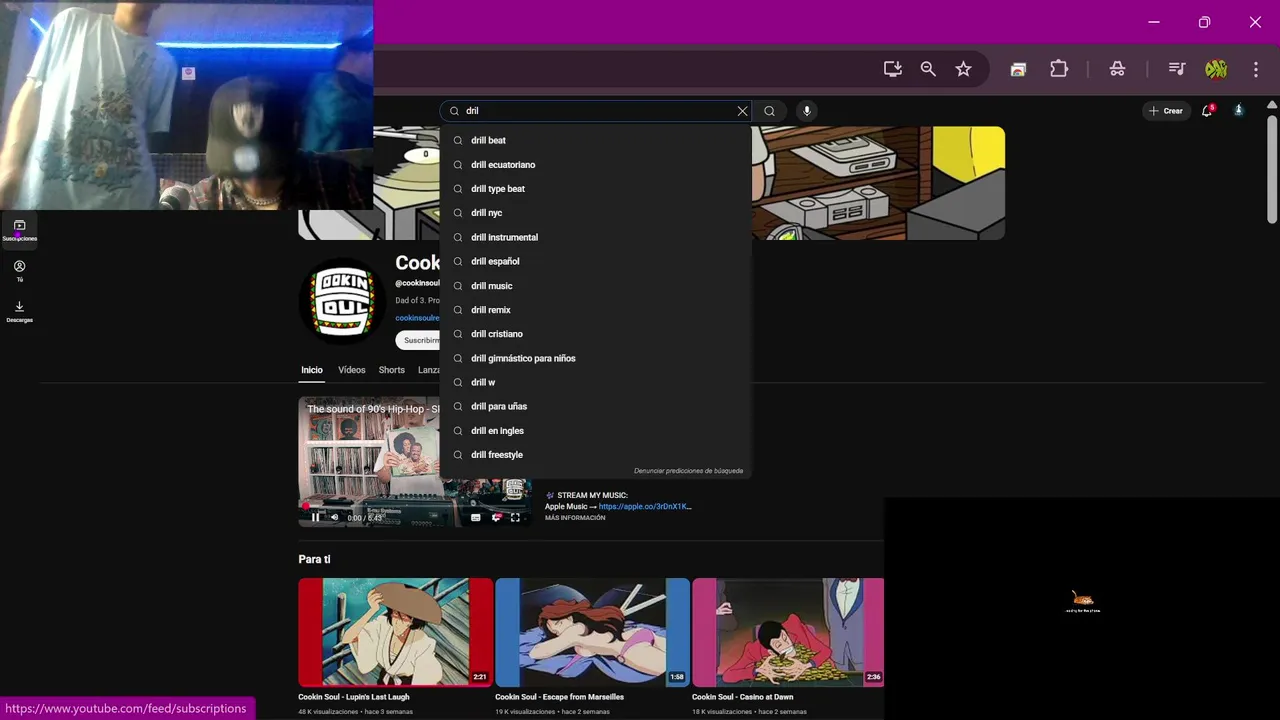This screenshot has width=1280, height=720.
Task: Pick 'drill gimnástico para niños' suggestion
Action: [595, 358]
